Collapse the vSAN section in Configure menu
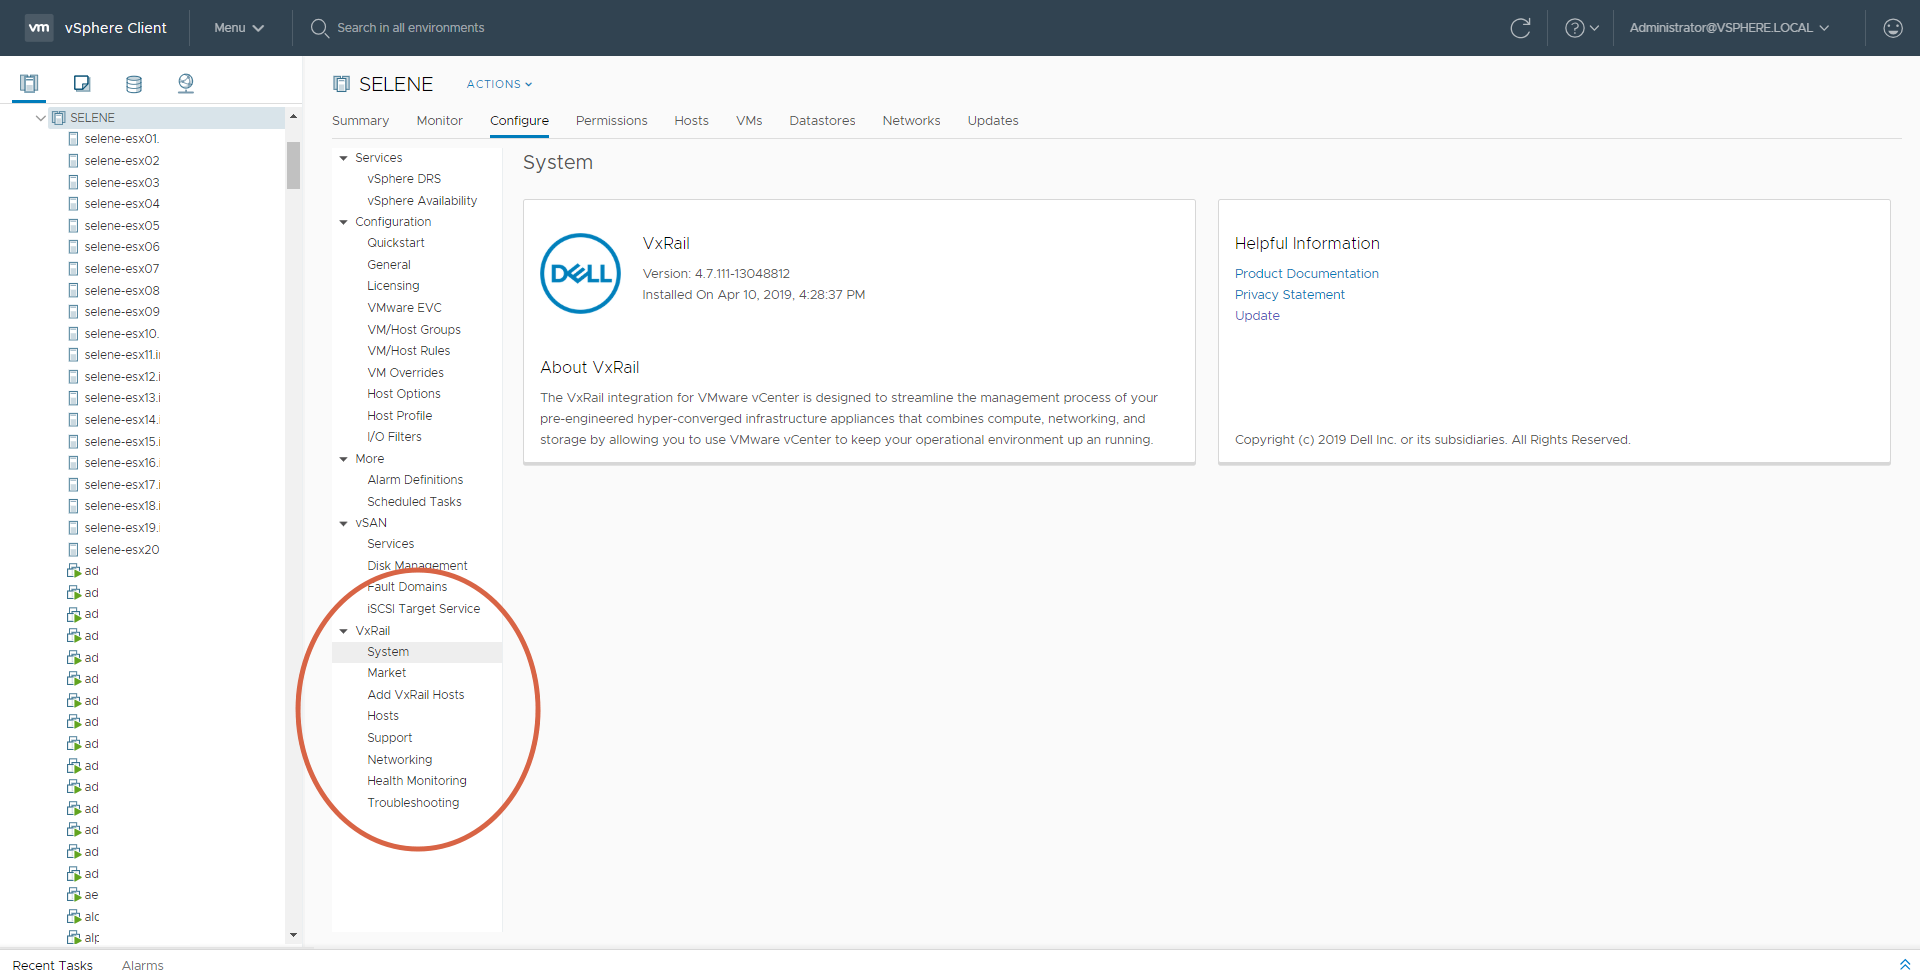Viewport: 1920px width, 979px height. pos(344,523)
